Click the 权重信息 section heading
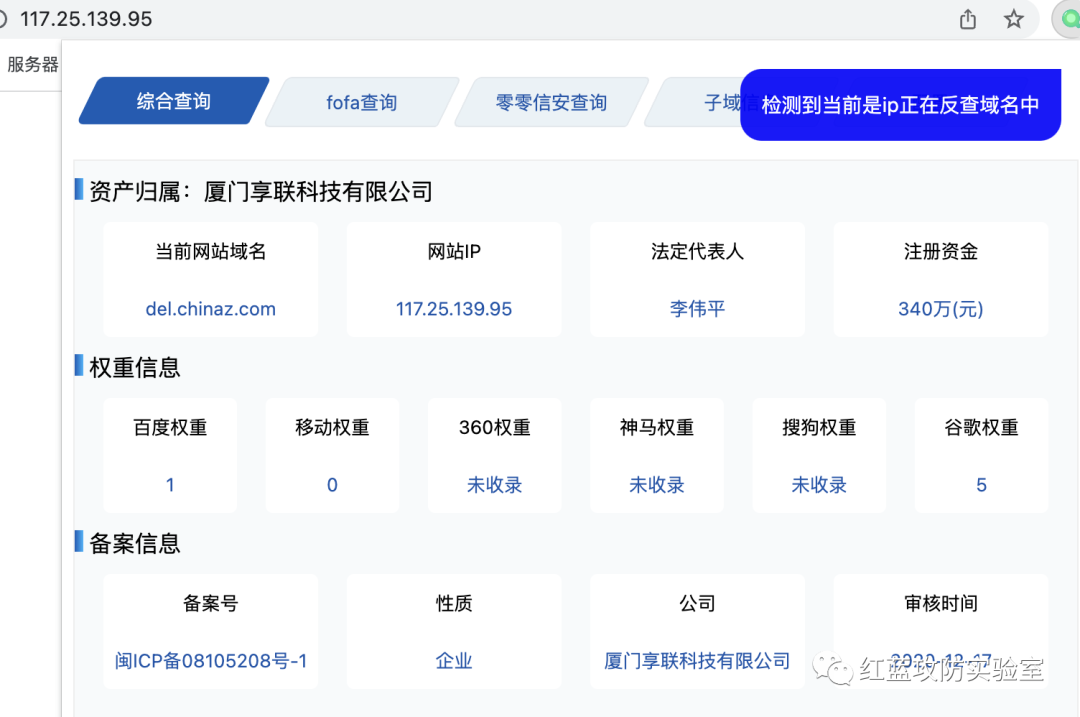Image resolution: width=1080 pixels, height=717 pixels. pos(135,367)
